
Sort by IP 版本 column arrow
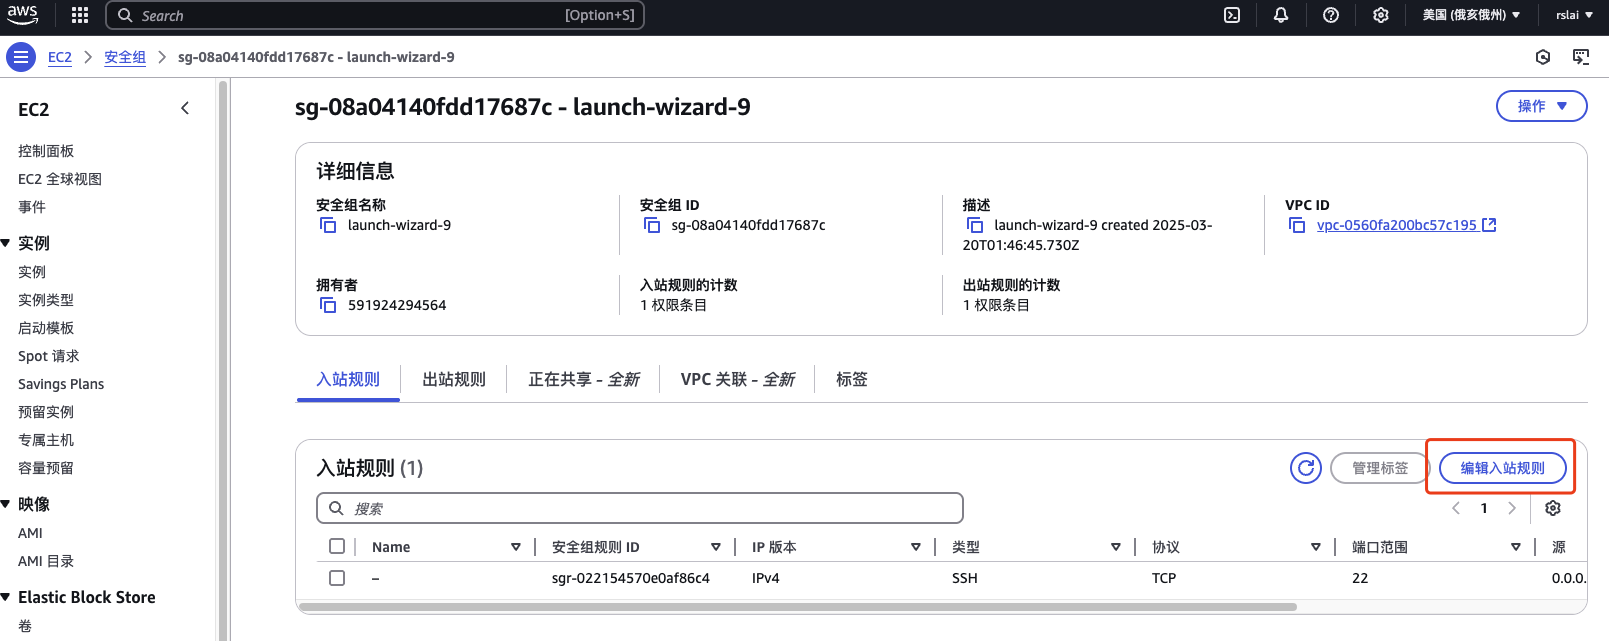point(916,547)
